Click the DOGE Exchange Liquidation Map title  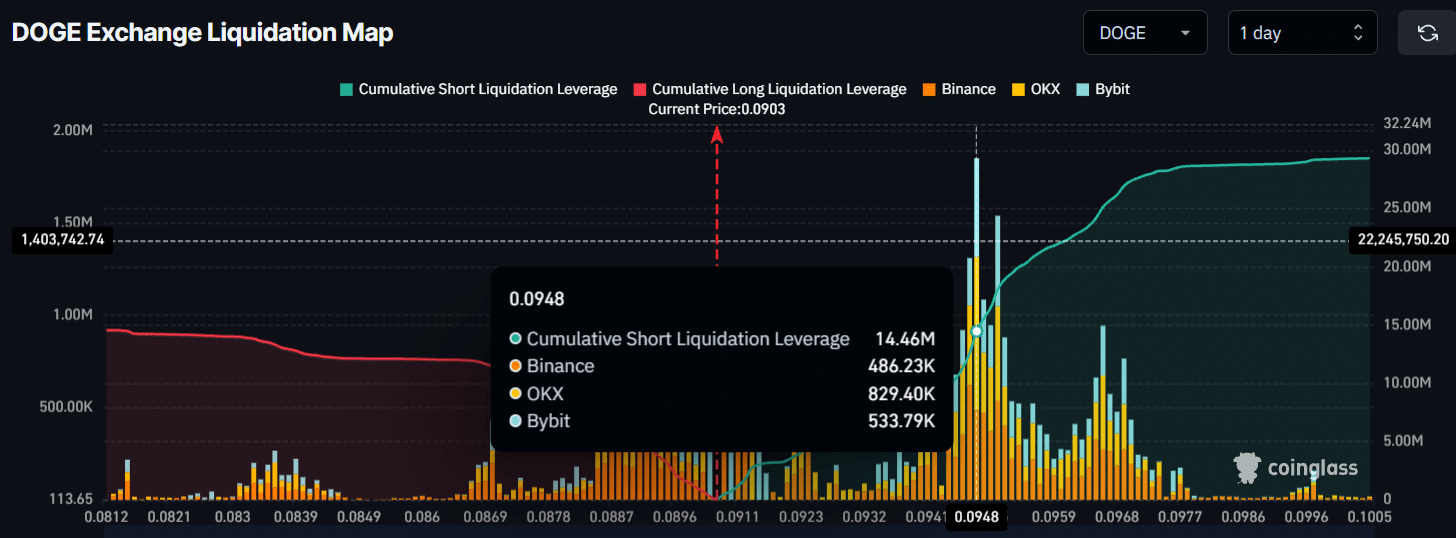click(x=202, y=33)
